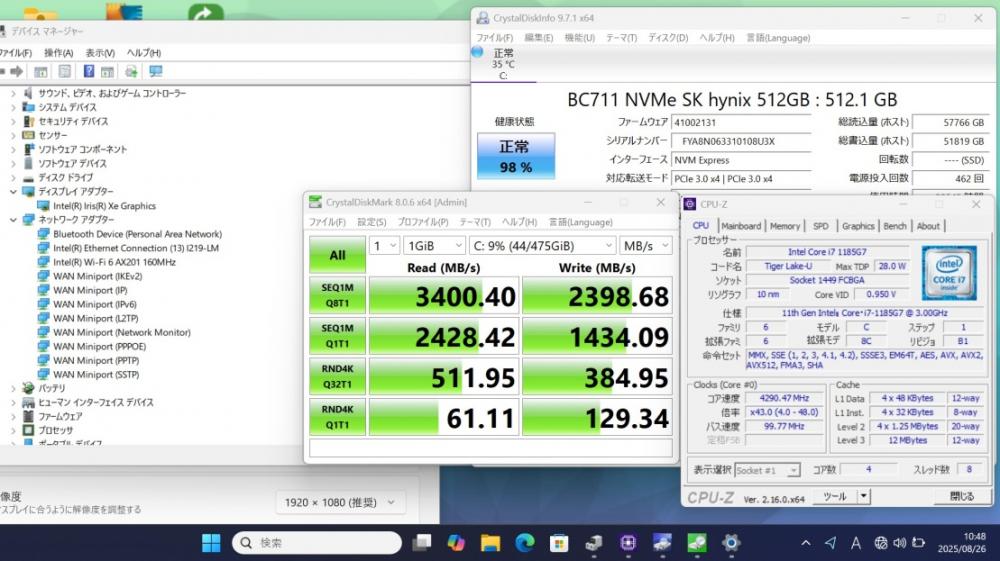
Task: Click the update driver toolbar icon with green arrow
Action: [131, 71]
